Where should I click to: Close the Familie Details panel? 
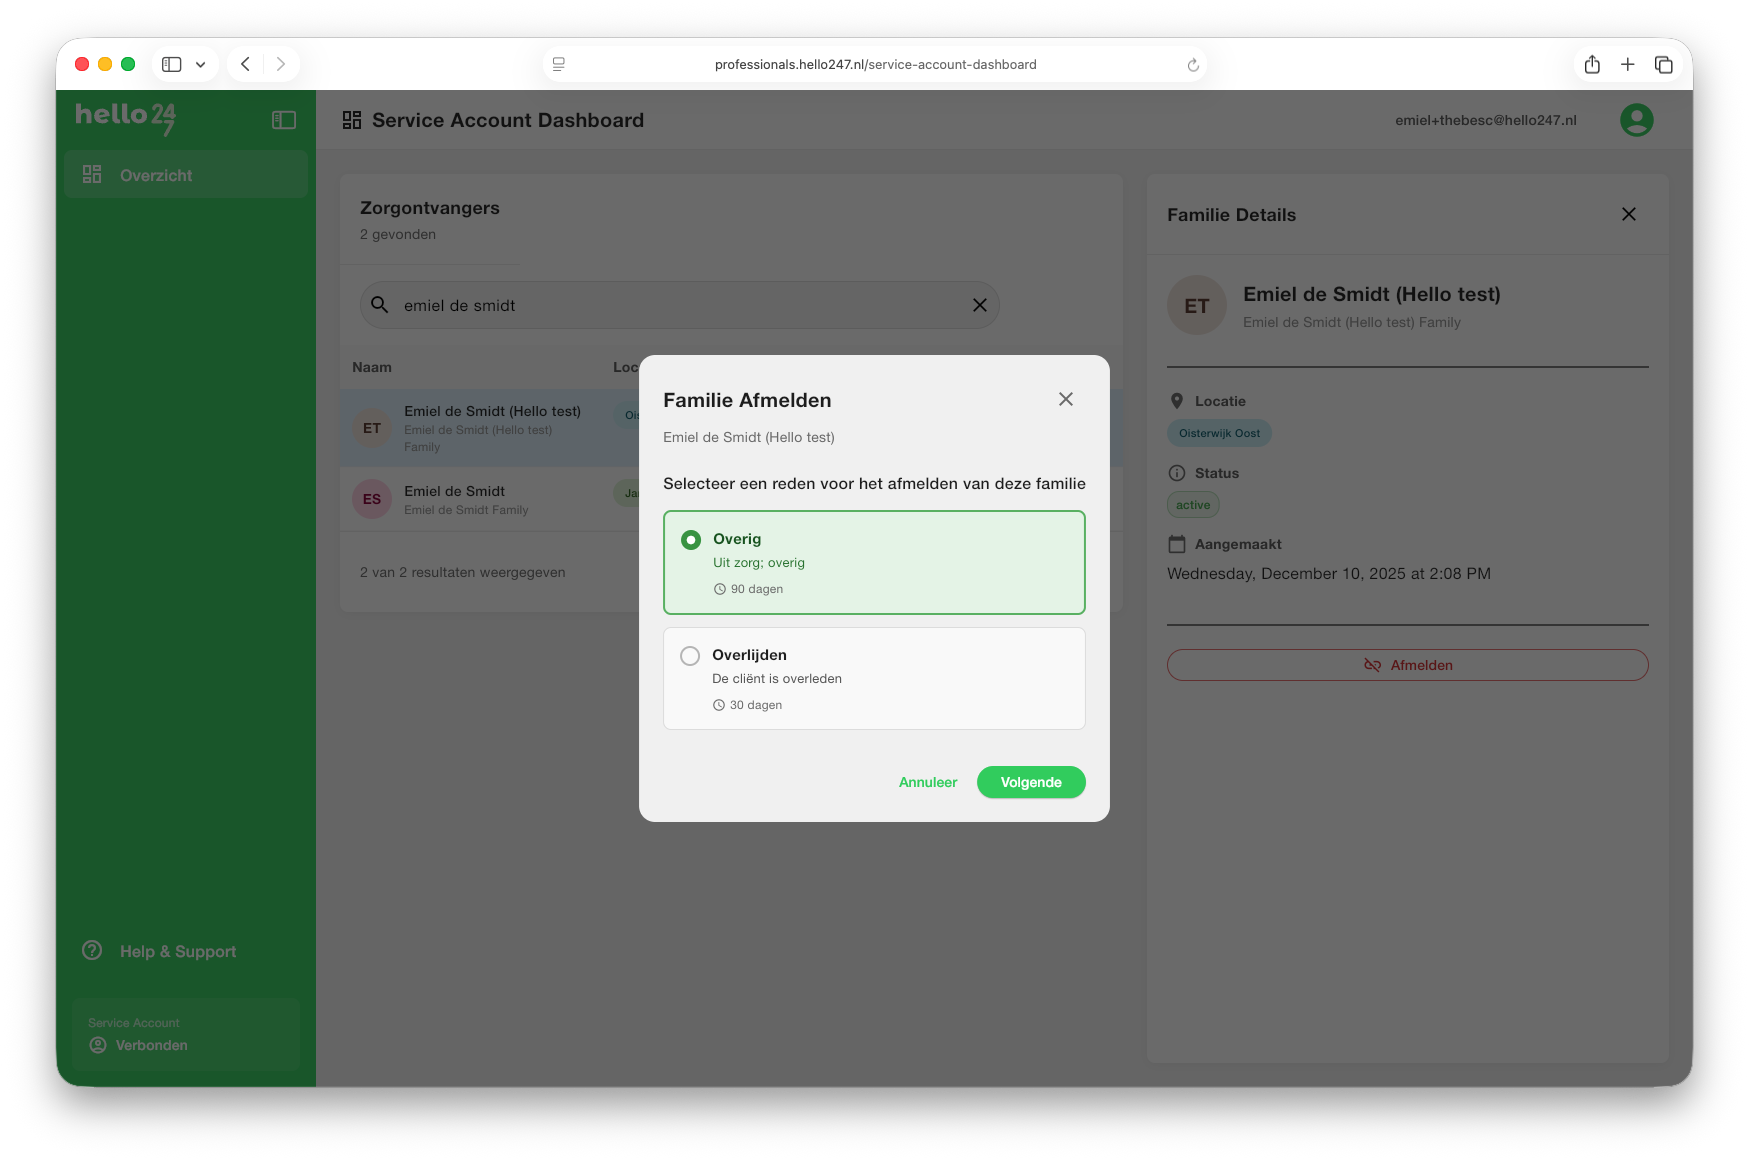pos(1628,214)
